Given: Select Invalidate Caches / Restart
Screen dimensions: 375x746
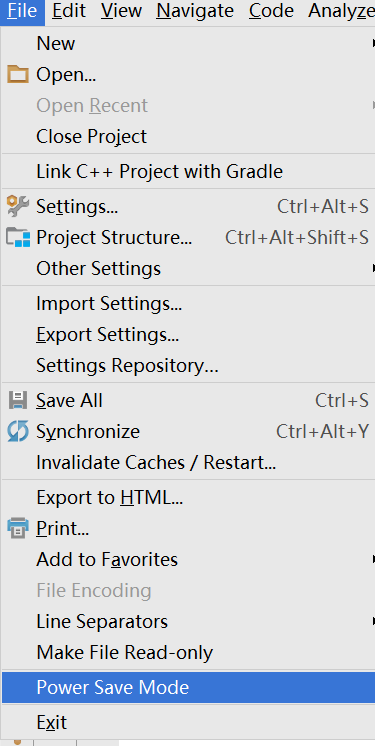Looking at the screenshot, I should pyautogui.click(x=188, y=462).
